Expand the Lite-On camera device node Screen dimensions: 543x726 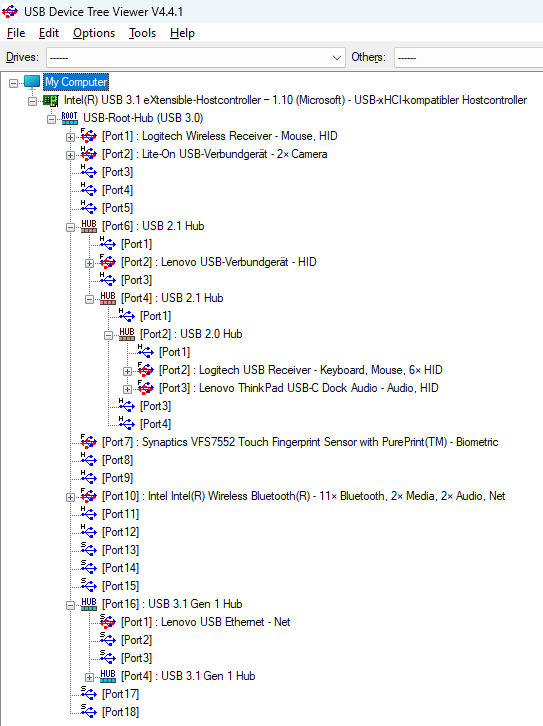(70, 156)
